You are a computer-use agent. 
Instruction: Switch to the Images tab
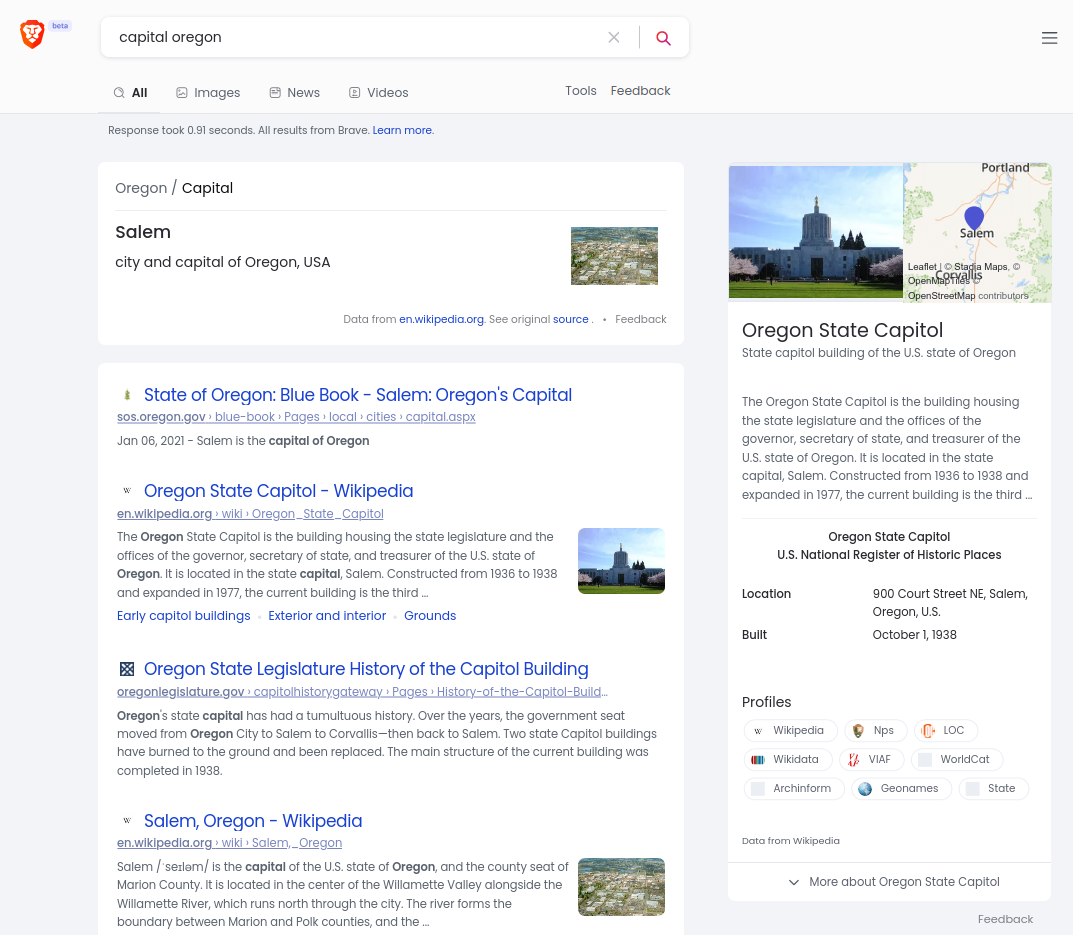click(x=208, y=92)
